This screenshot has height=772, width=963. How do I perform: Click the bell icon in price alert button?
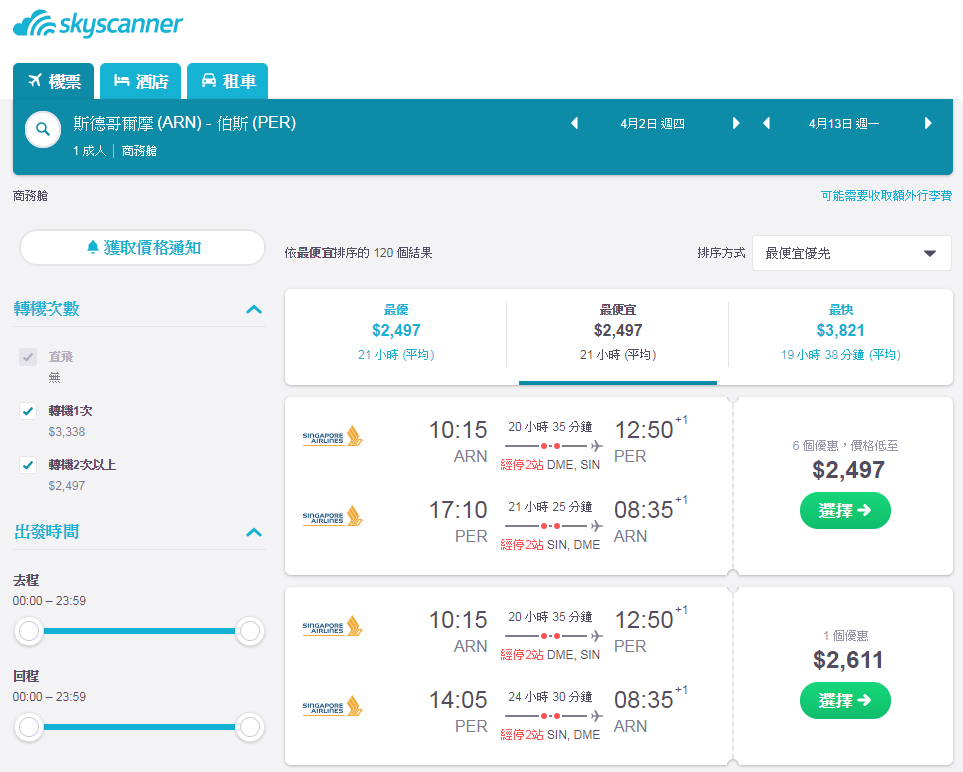[93, 248]
